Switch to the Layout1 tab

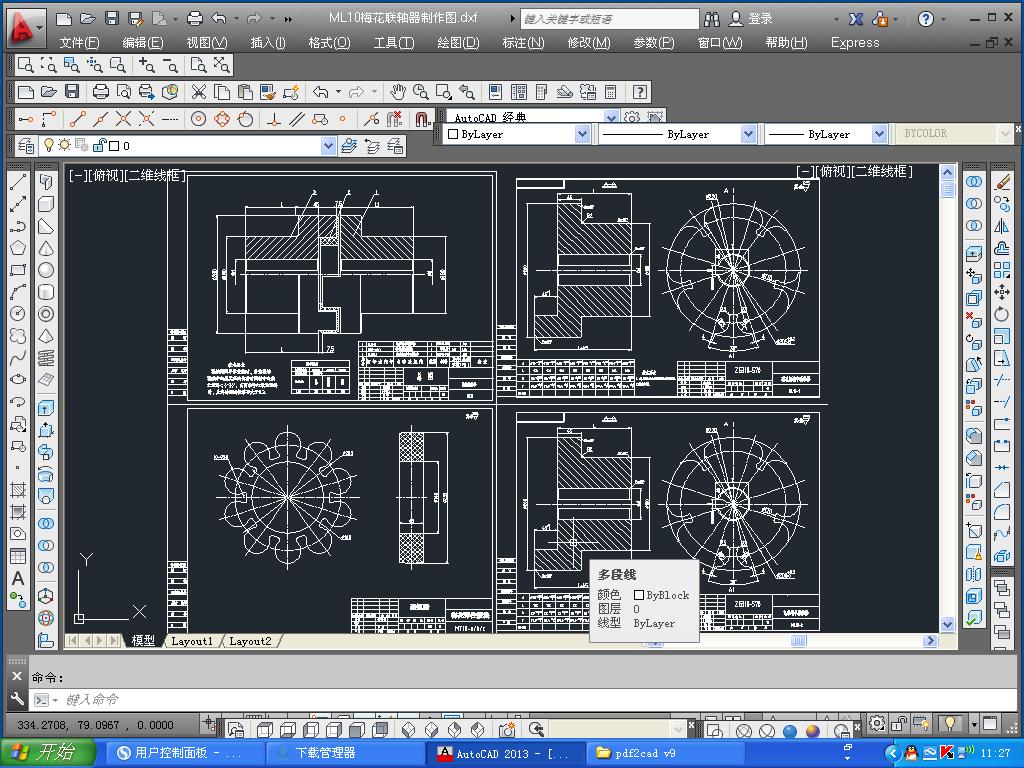[192, 641]
